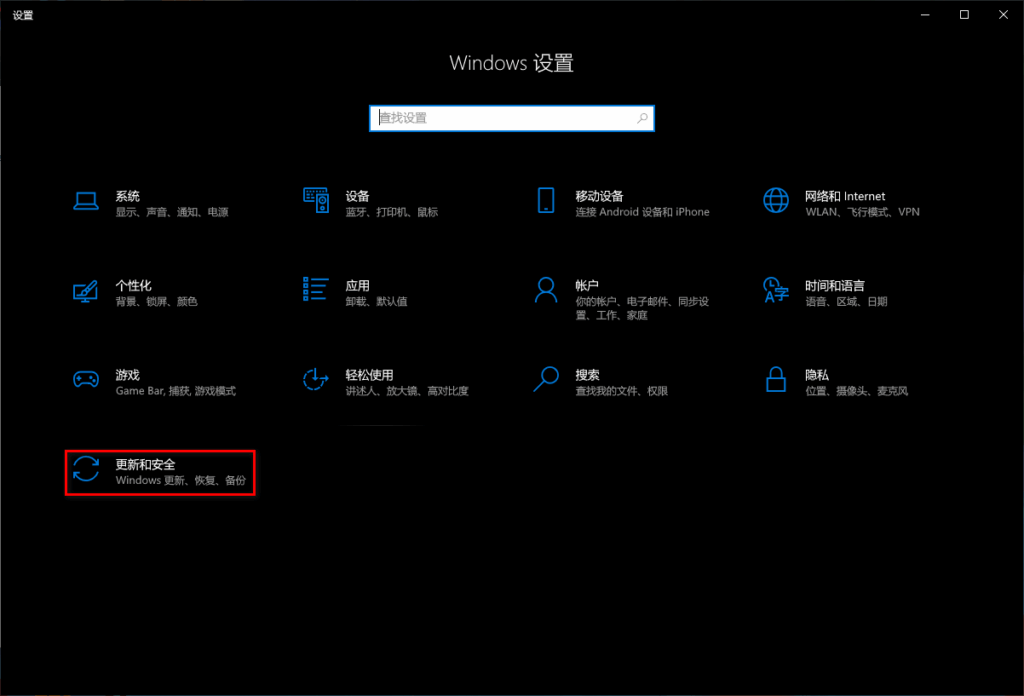This screenshot has width=1024, height=696.
Task: Open 应用 settings title
Action: (357, 285)
